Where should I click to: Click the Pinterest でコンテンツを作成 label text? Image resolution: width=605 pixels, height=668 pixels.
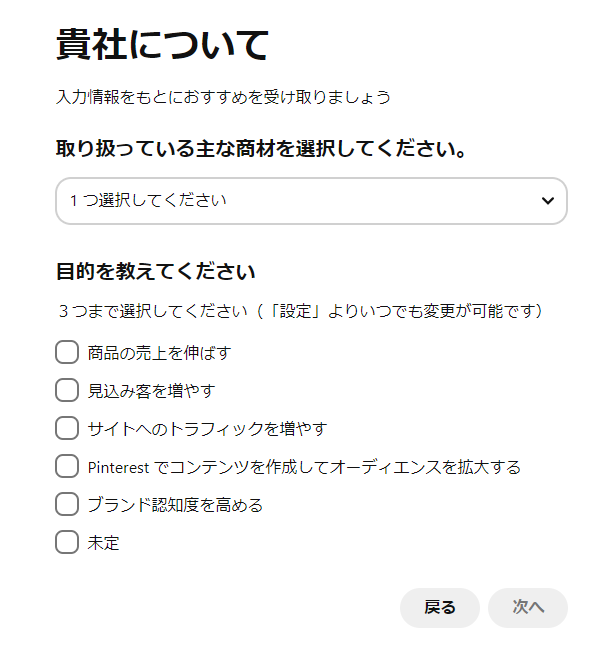click(x=304, y=467)
